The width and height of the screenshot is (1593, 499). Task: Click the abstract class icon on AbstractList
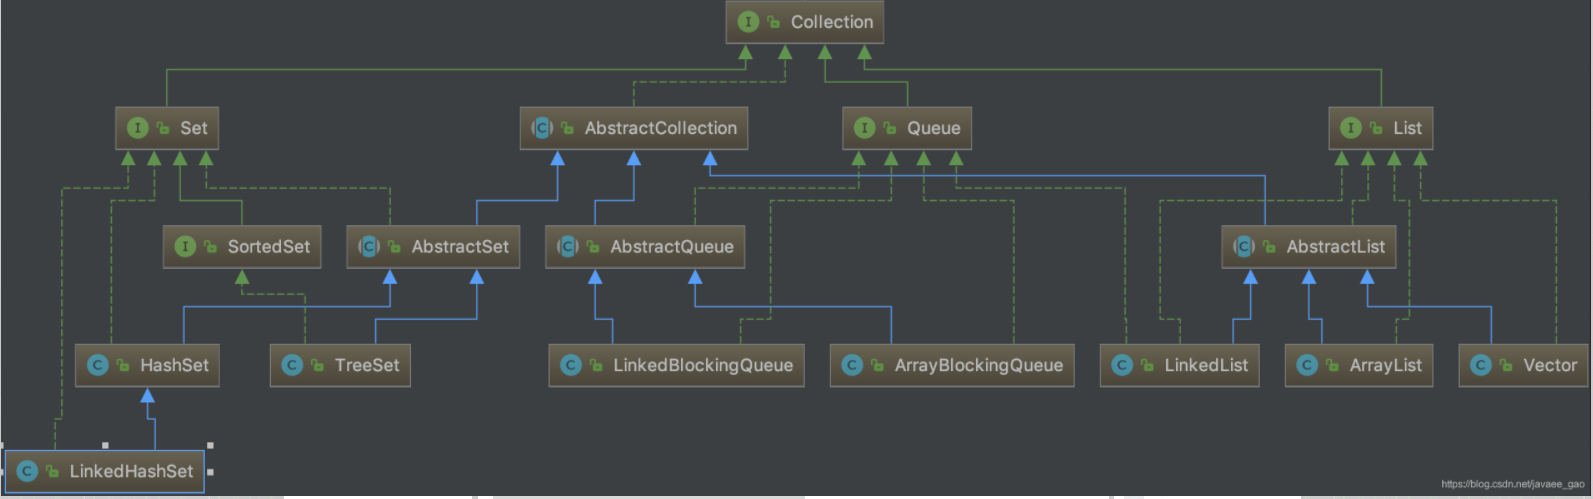[1244, 246]
